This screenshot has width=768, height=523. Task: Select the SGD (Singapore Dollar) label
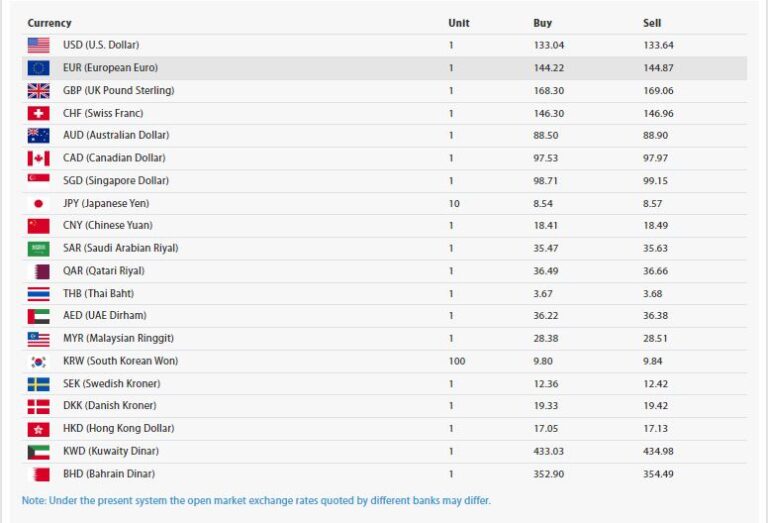[x=115, y=181]
